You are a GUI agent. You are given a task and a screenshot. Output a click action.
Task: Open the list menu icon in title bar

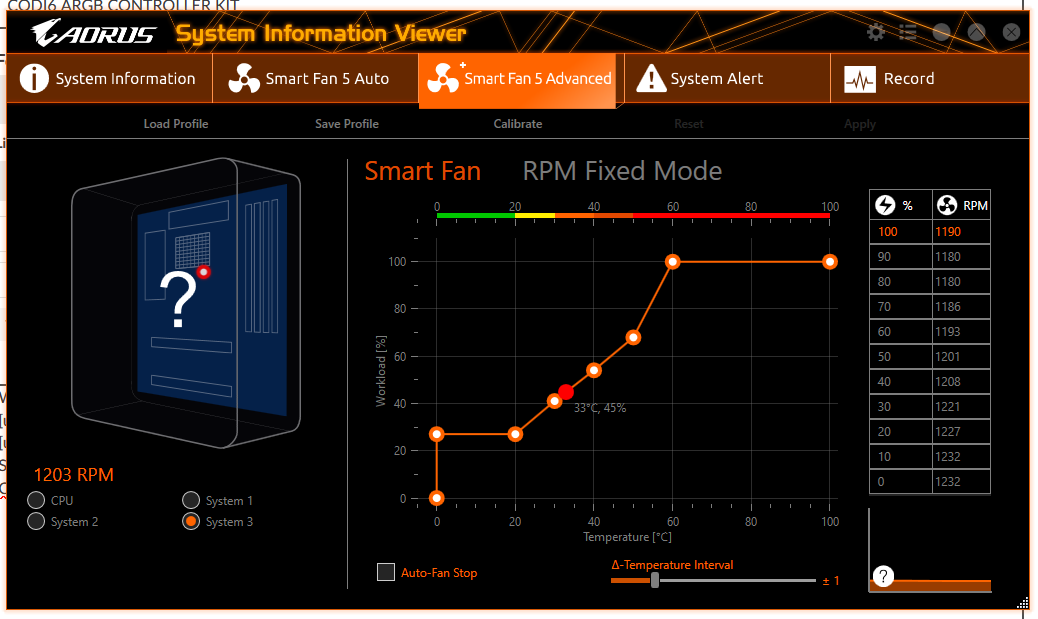[x=908, y=32]
